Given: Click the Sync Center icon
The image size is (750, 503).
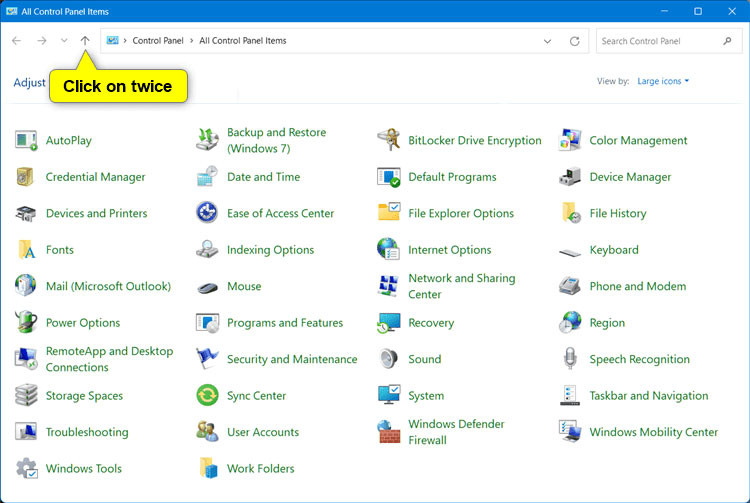Looking at the screenshot, I should click(x=207, y=396).
